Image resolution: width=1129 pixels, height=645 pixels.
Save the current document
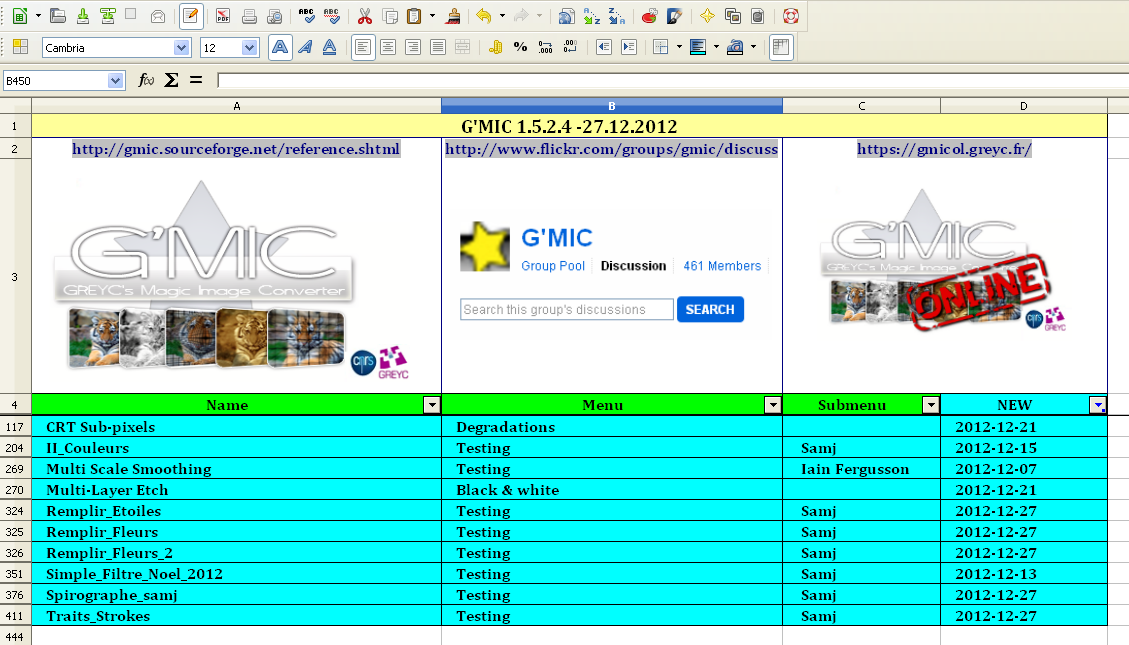(83, 16)
